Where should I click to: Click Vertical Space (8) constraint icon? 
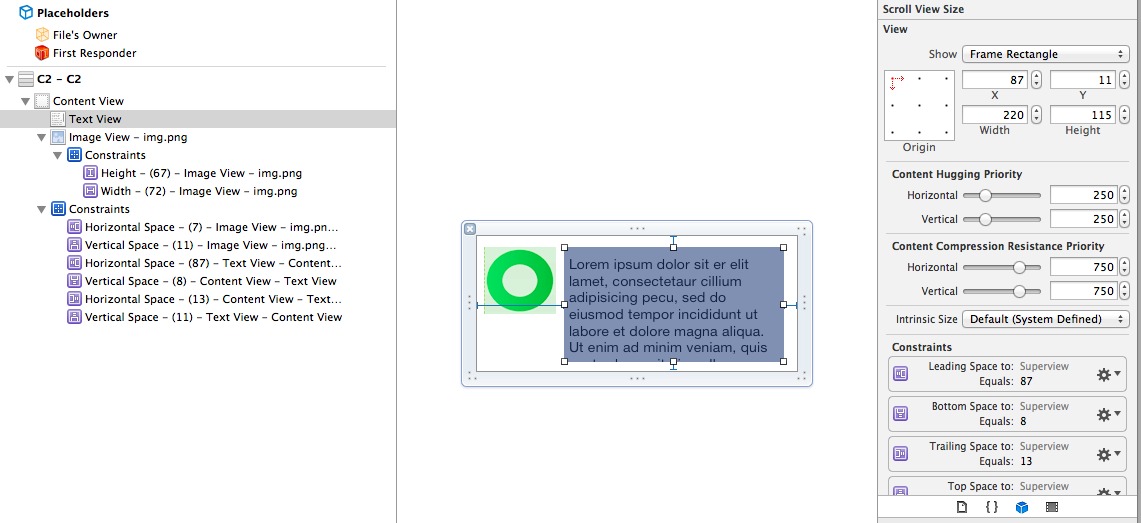74,281
